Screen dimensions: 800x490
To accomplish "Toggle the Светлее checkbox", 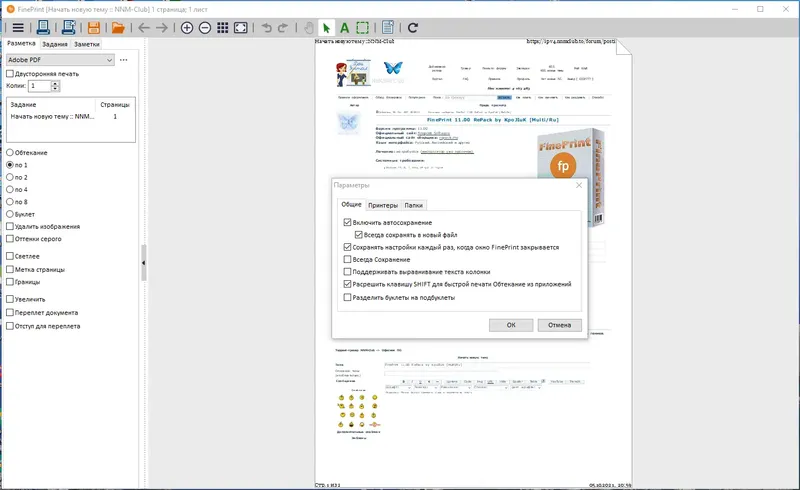I will 10,256.
